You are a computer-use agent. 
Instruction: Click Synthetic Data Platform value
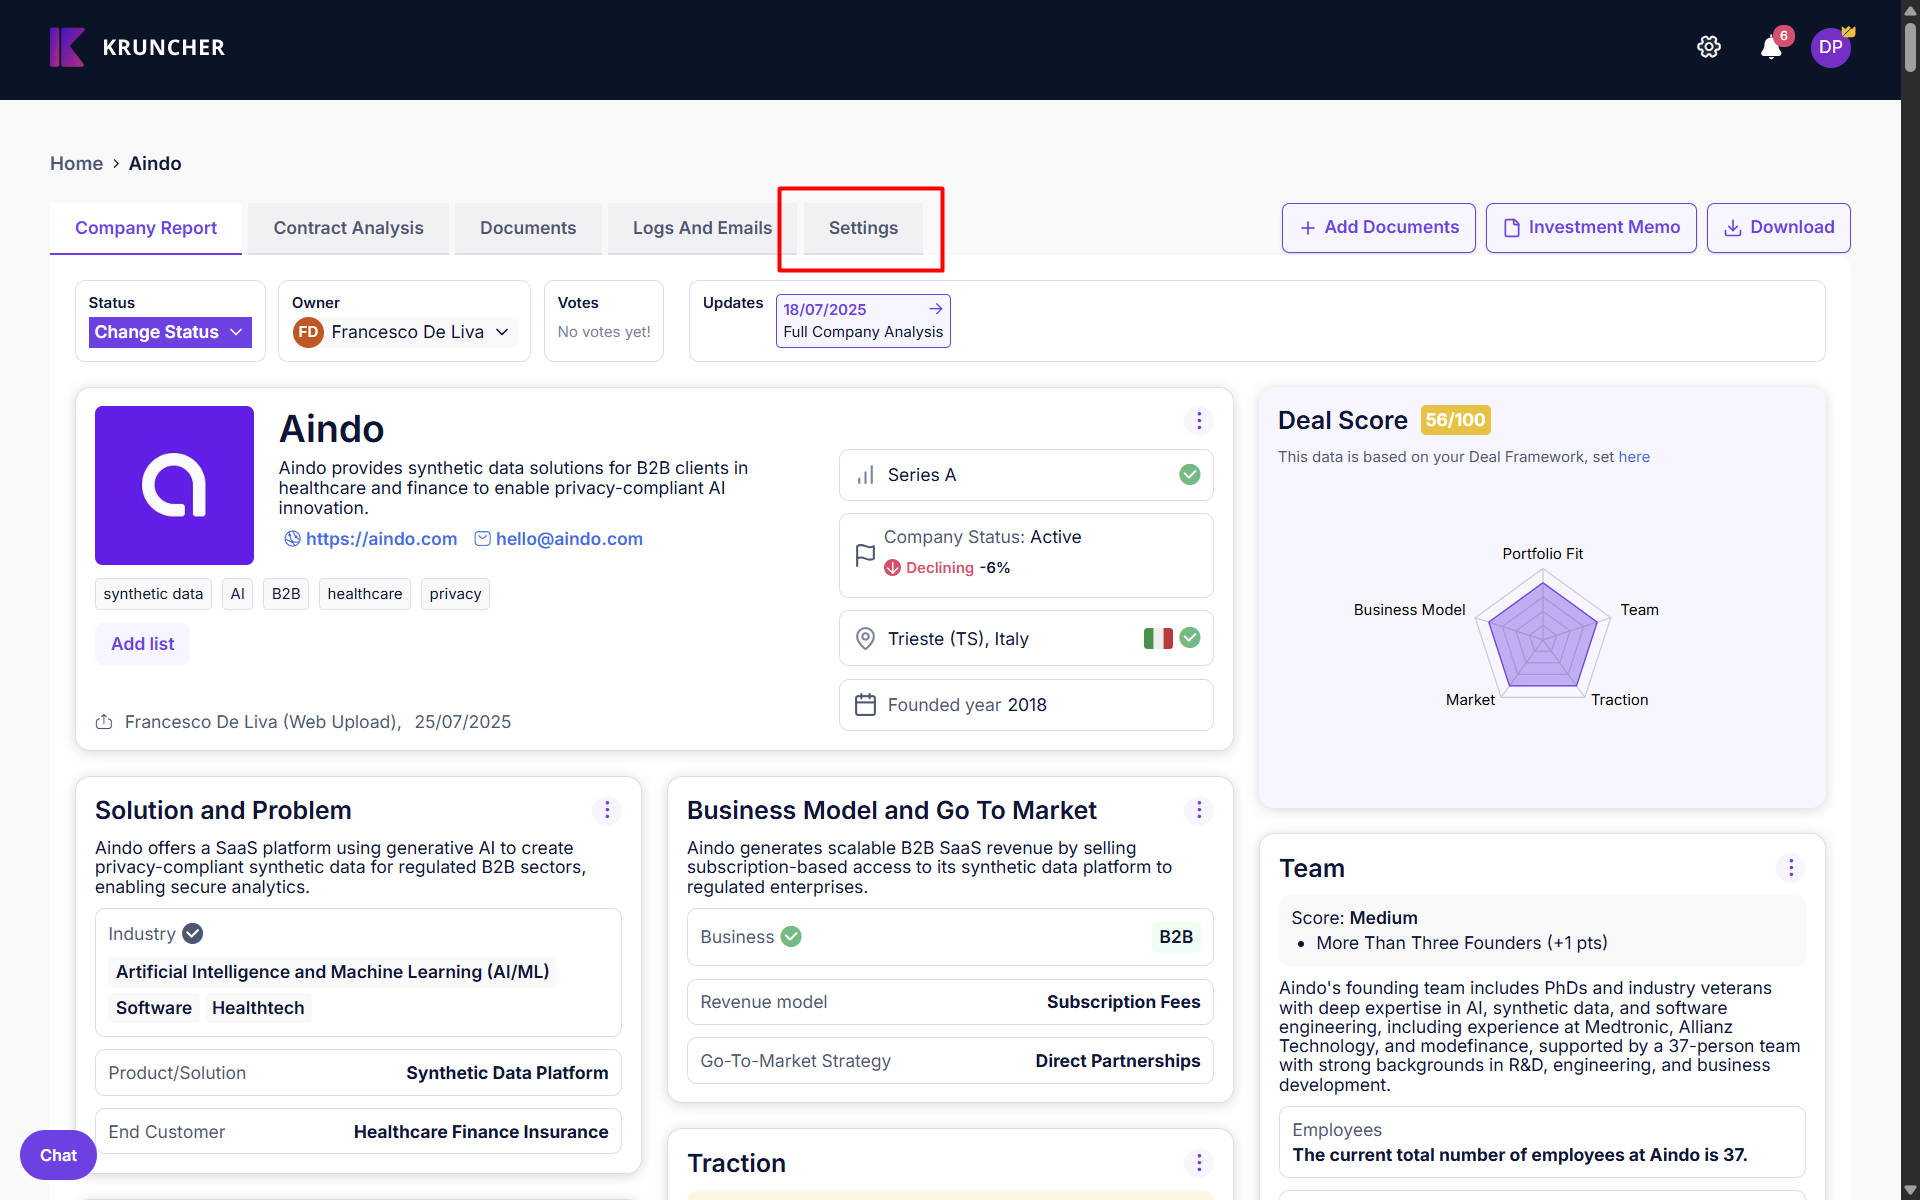tap(507, 1073)
